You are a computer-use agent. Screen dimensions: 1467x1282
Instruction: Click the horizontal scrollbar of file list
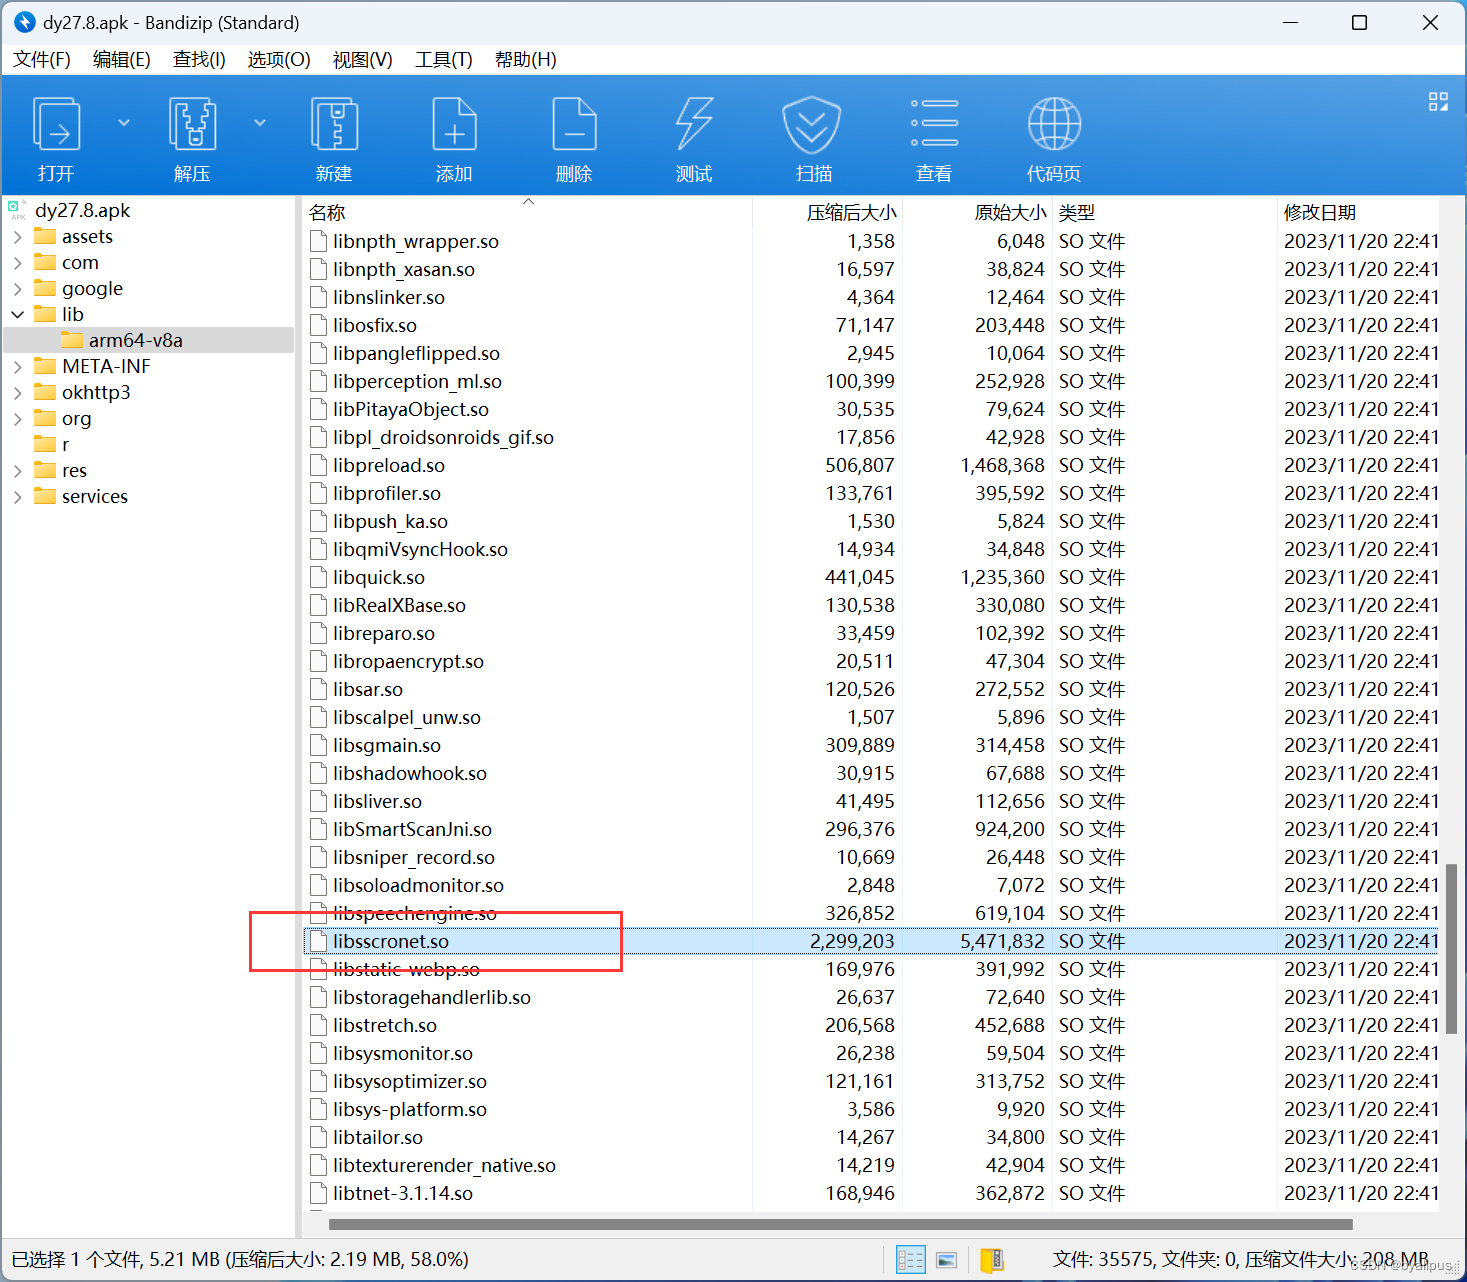point(840,1224)
